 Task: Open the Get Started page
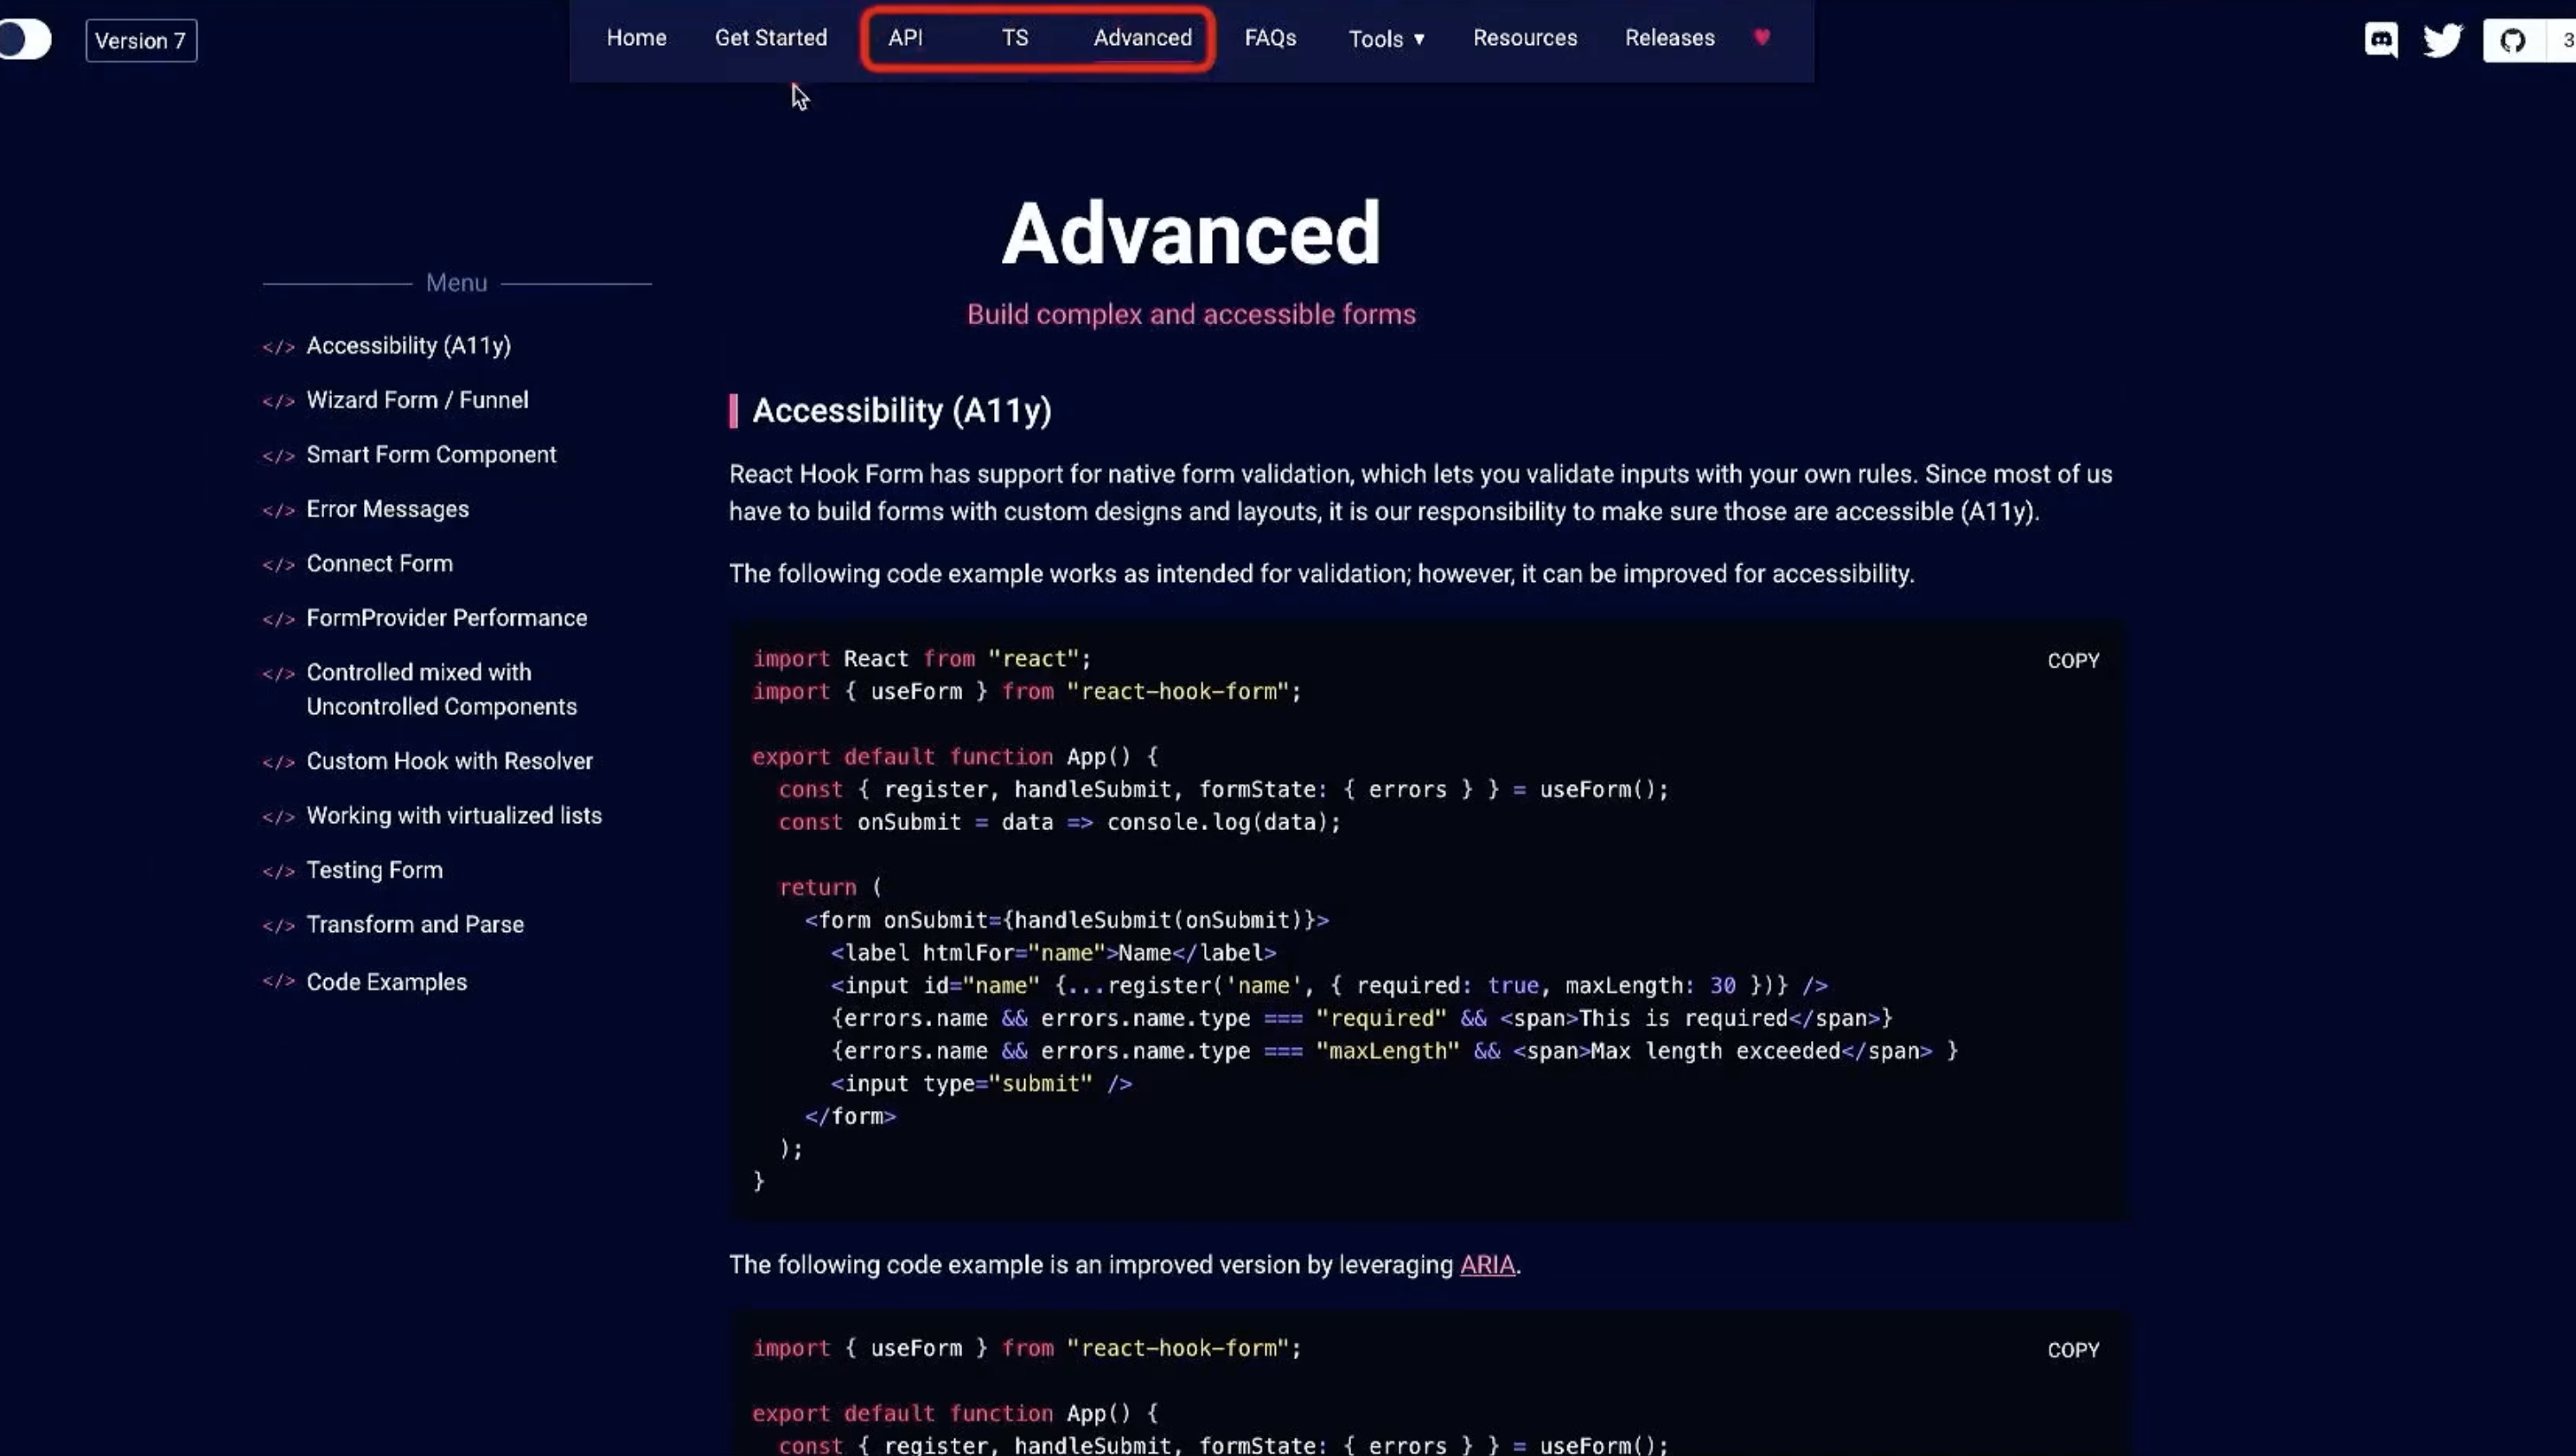point(771,38)
